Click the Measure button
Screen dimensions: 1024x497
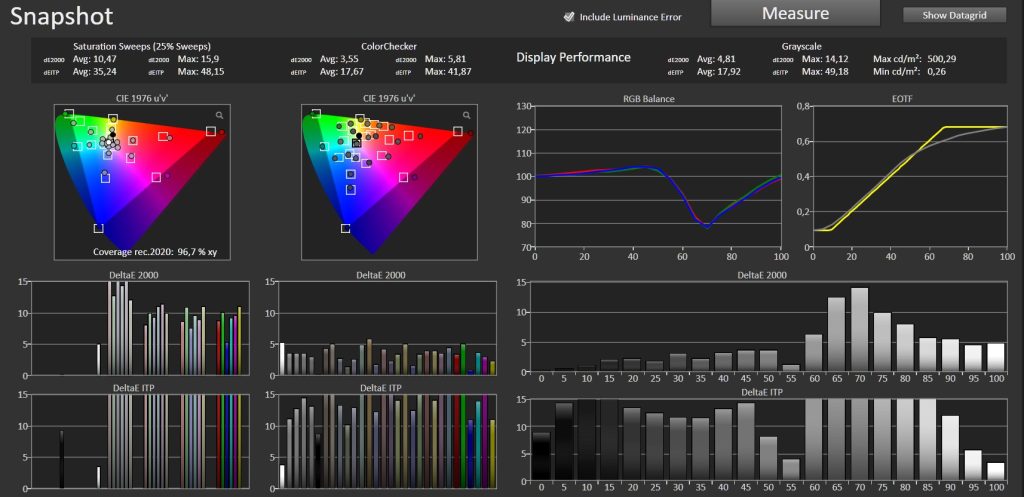(795, 13)
